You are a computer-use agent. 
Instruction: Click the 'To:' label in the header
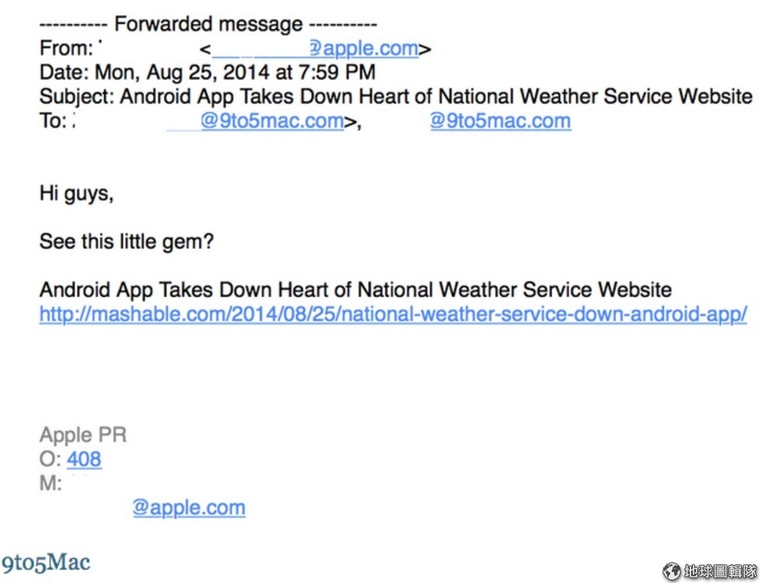(53, 122)
